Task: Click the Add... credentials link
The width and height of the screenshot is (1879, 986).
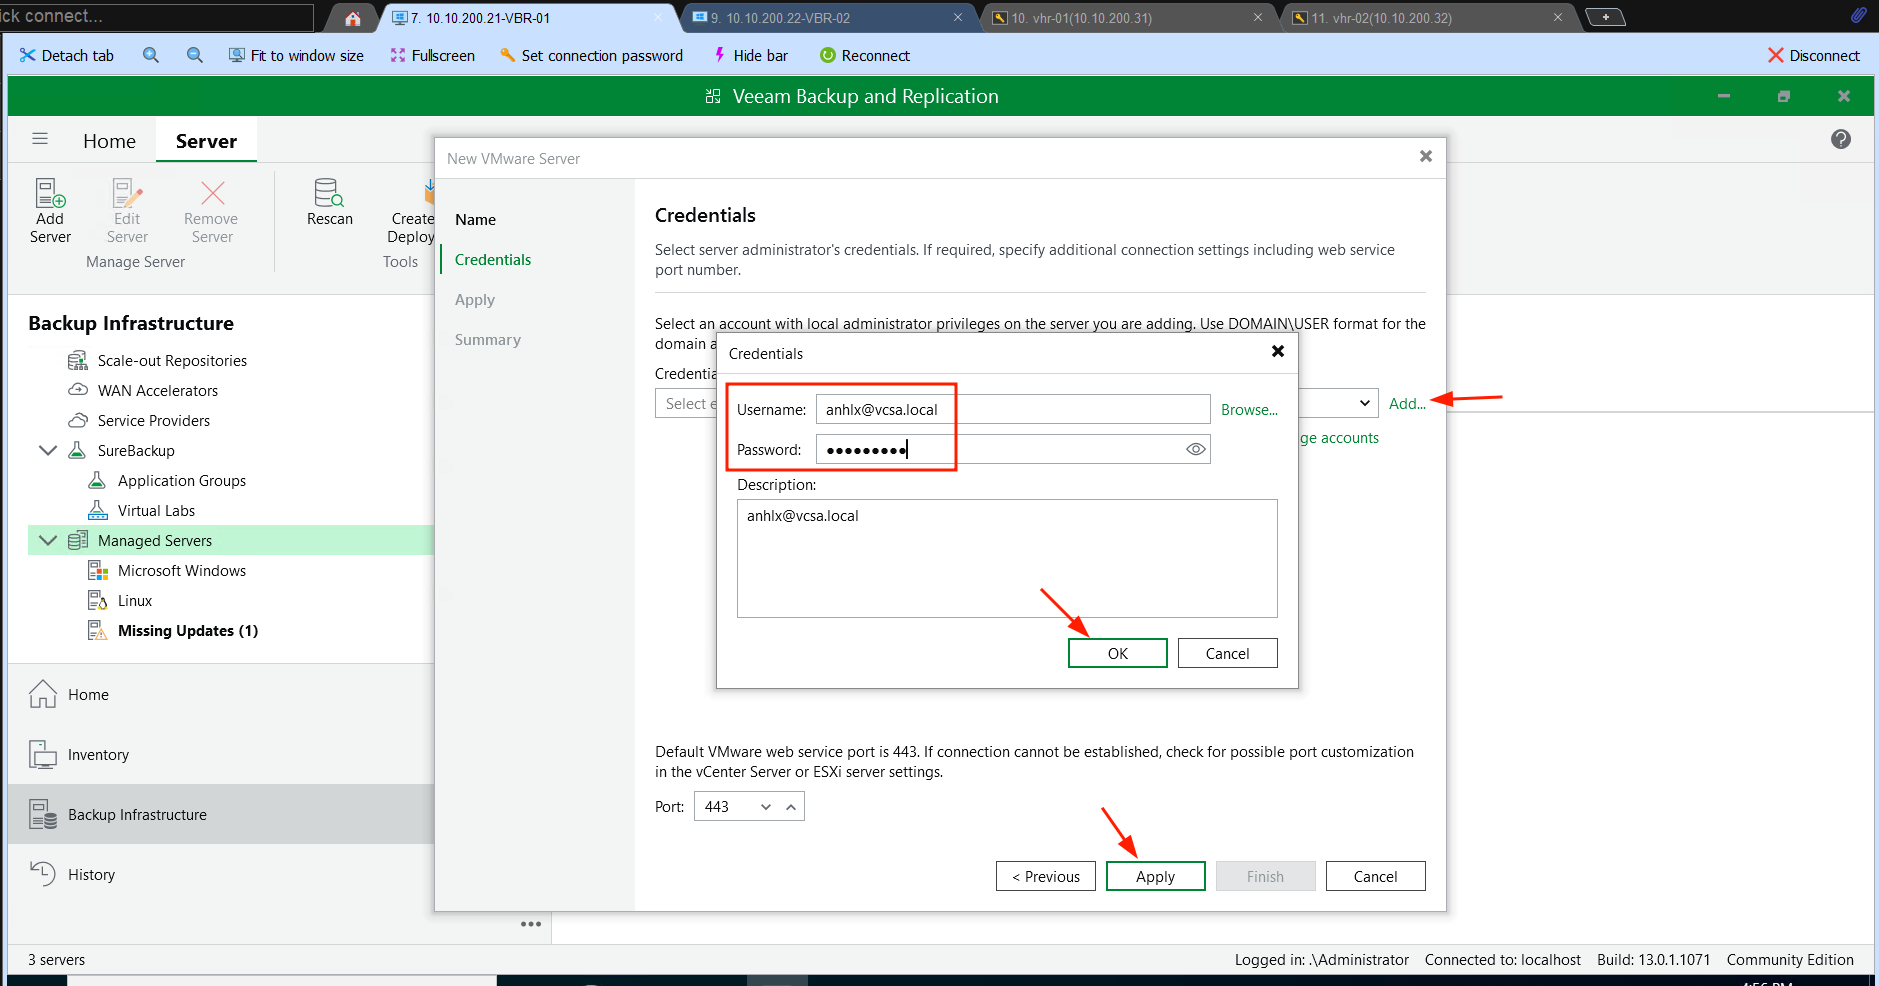Action: (x=1407, y=404)
